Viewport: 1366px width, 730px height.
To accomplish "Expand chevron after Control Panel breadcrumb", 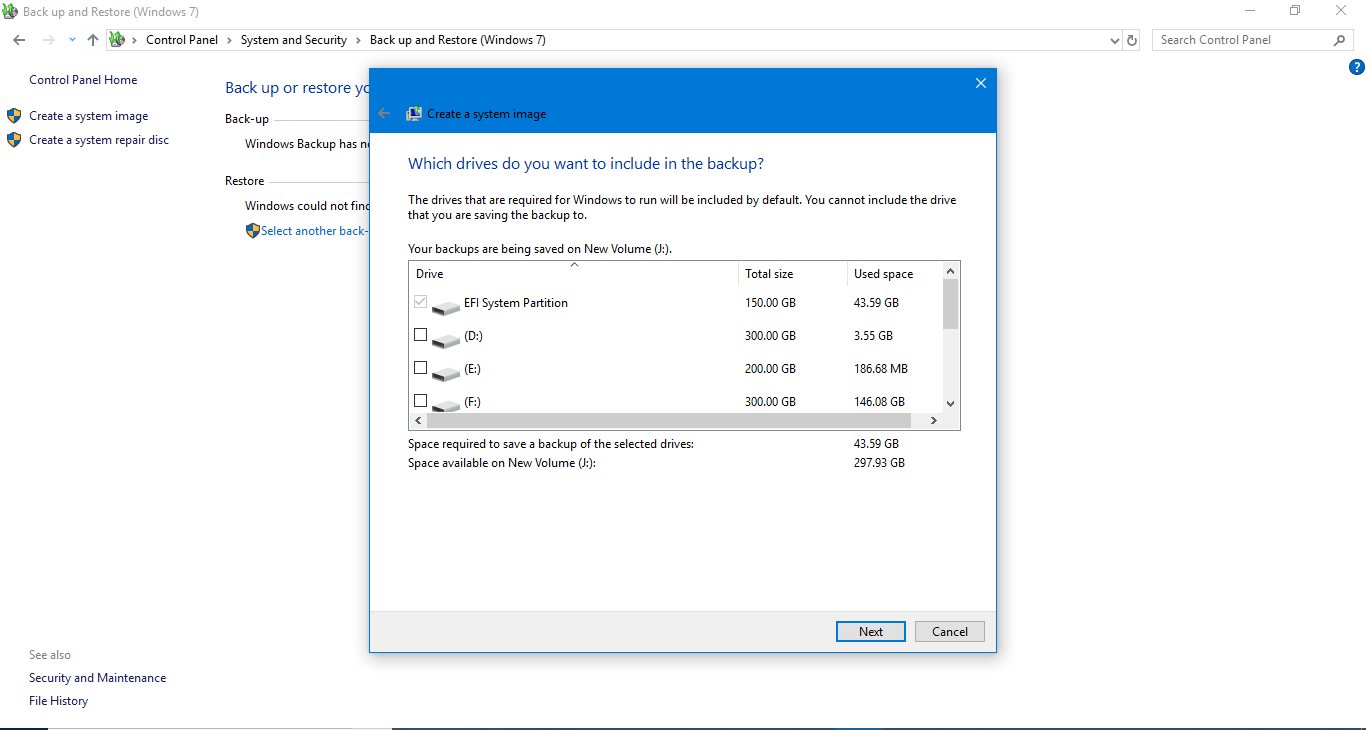I will pos(228,40).
